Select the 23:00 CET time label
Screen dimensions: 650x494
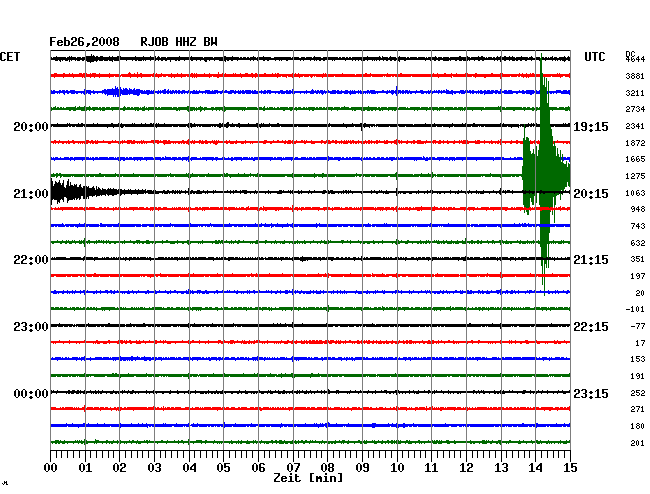31,327
